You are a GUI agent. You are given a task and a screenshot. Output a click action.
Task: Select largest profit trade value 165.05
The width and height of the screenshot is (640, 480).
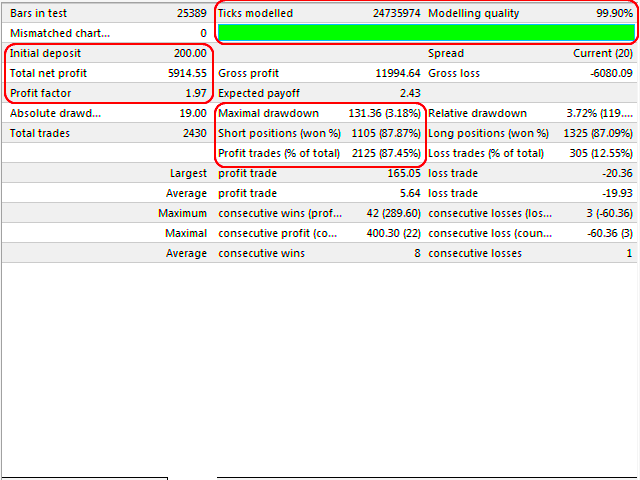click(404, 173)
